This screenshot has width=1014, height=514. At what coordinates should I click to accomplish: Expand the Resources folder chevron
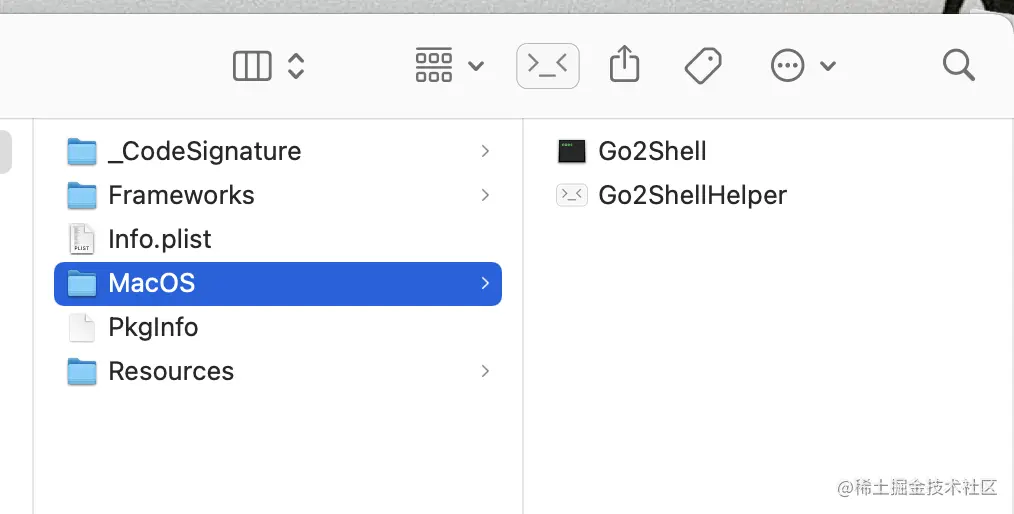coord(485,371)
